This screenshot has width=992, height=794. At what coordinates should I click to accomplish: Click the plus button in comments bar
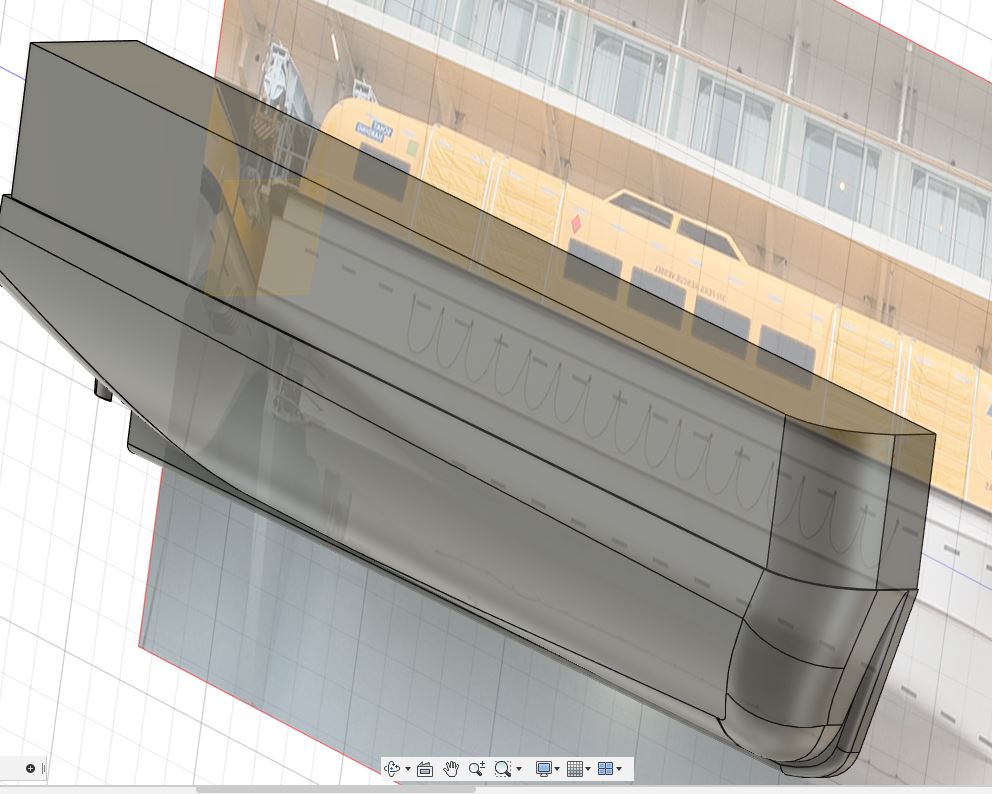pyautogui.click(x=30, y=768)
